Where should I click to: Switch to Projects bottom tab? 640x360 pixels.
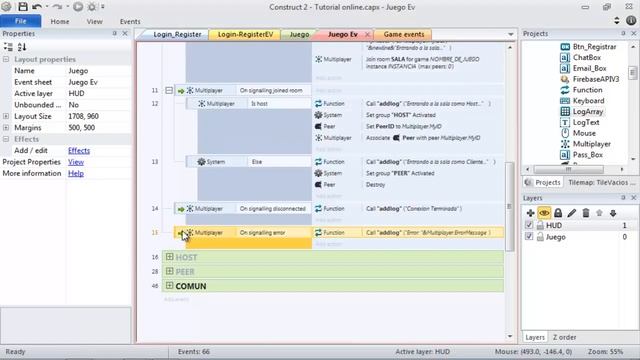pyautogui.click(x=543, y=182)
